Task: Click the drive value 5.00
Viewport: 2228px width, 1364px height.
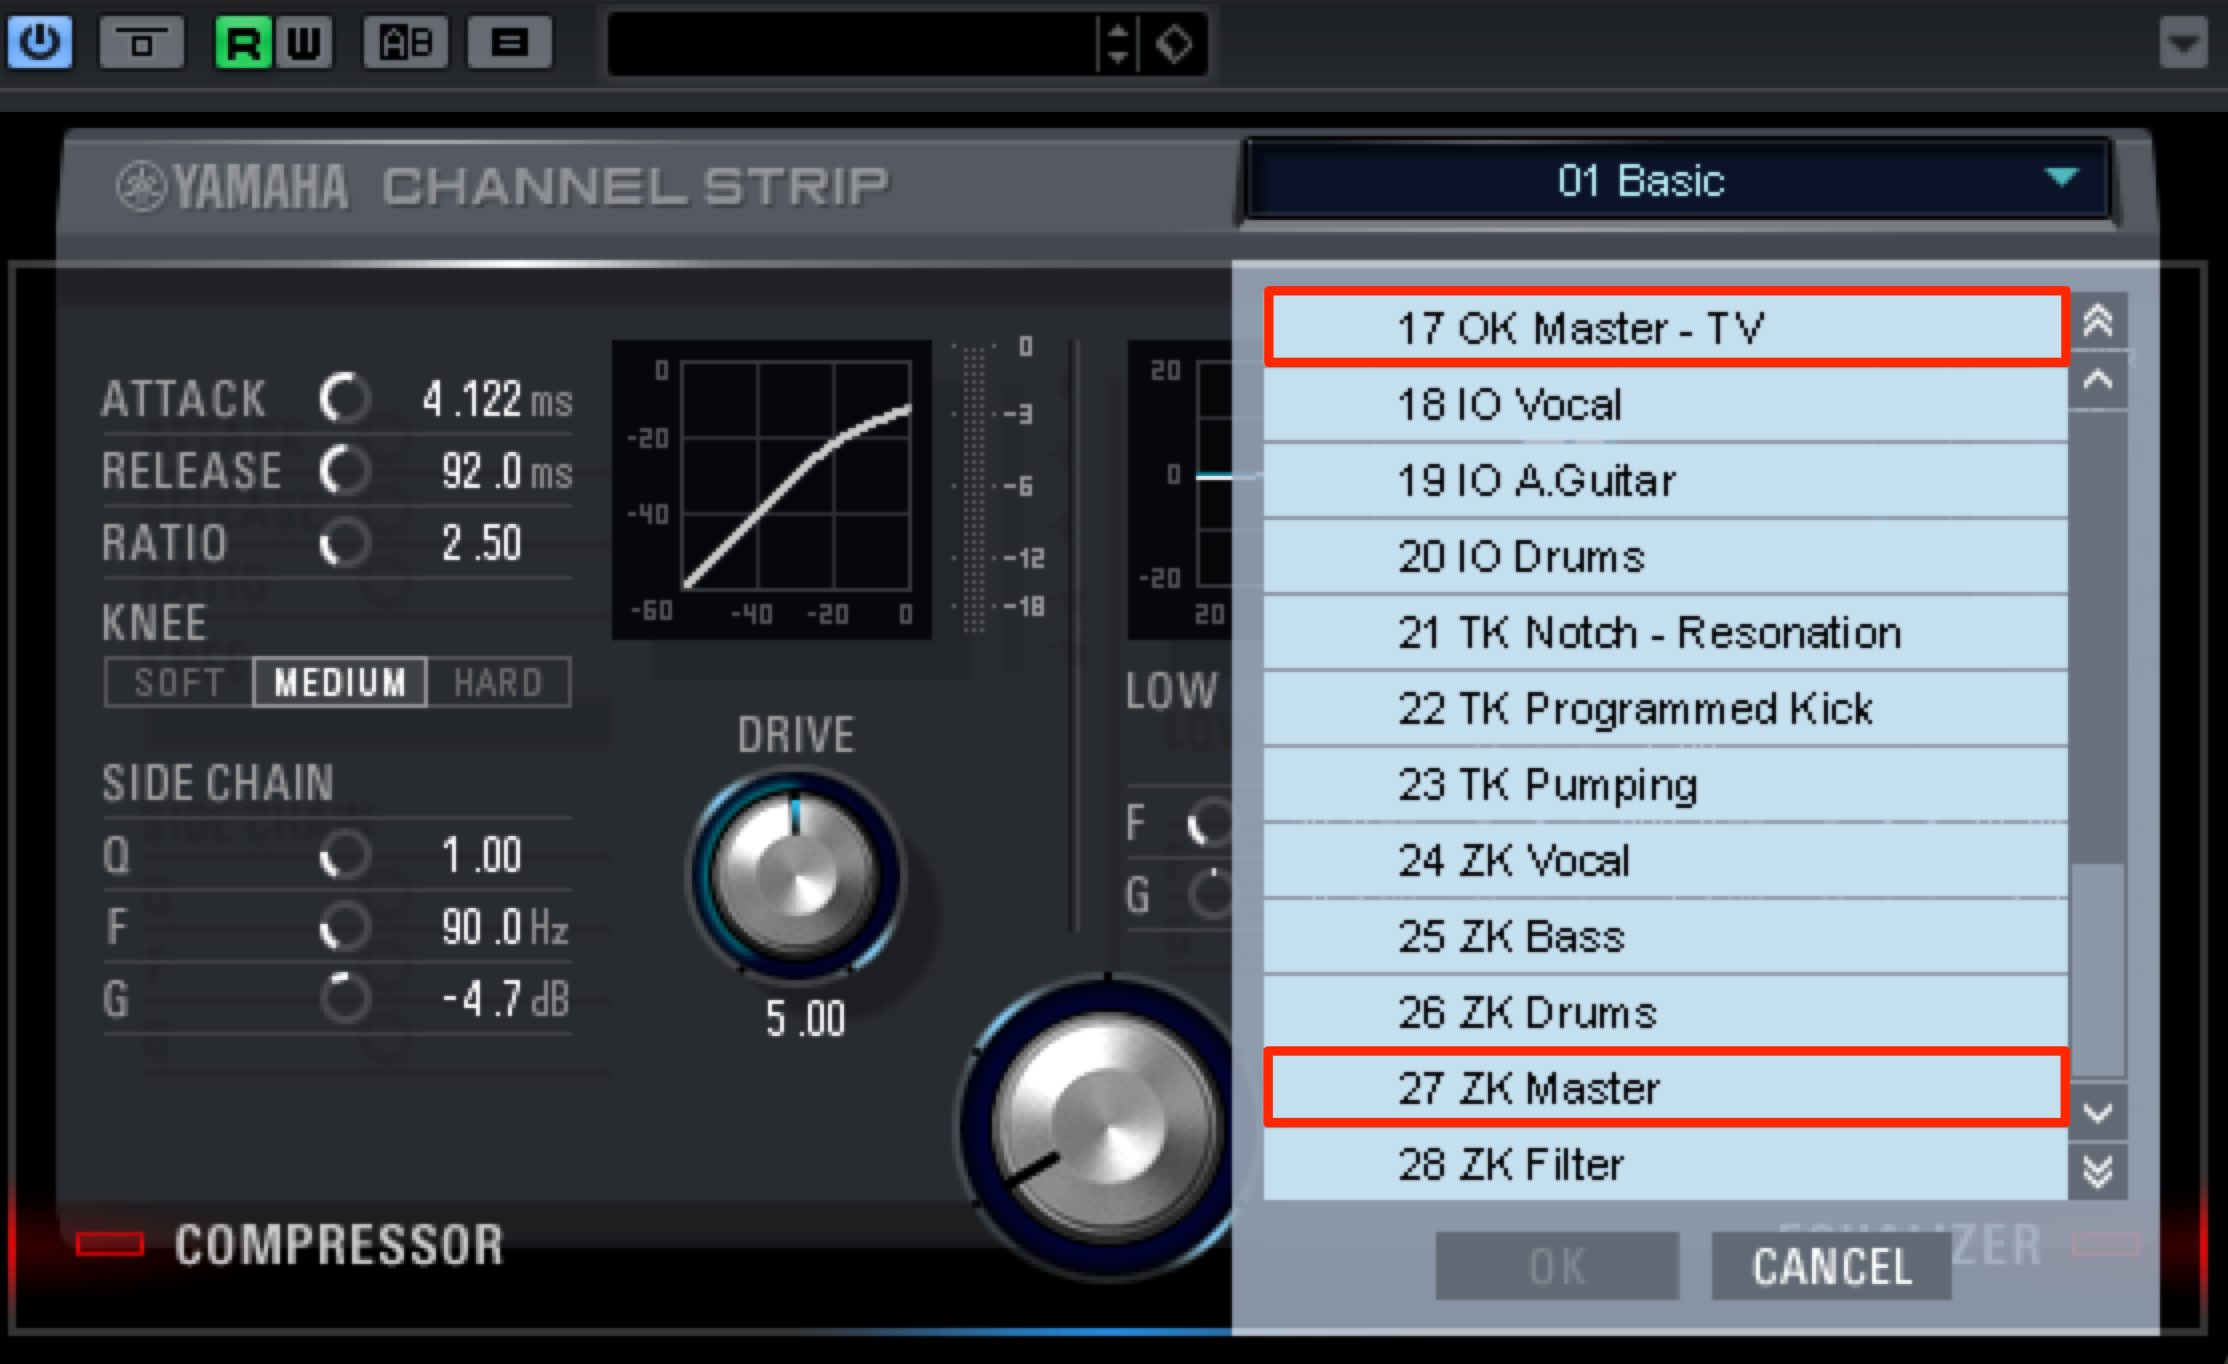Action: pos(805,1019)
